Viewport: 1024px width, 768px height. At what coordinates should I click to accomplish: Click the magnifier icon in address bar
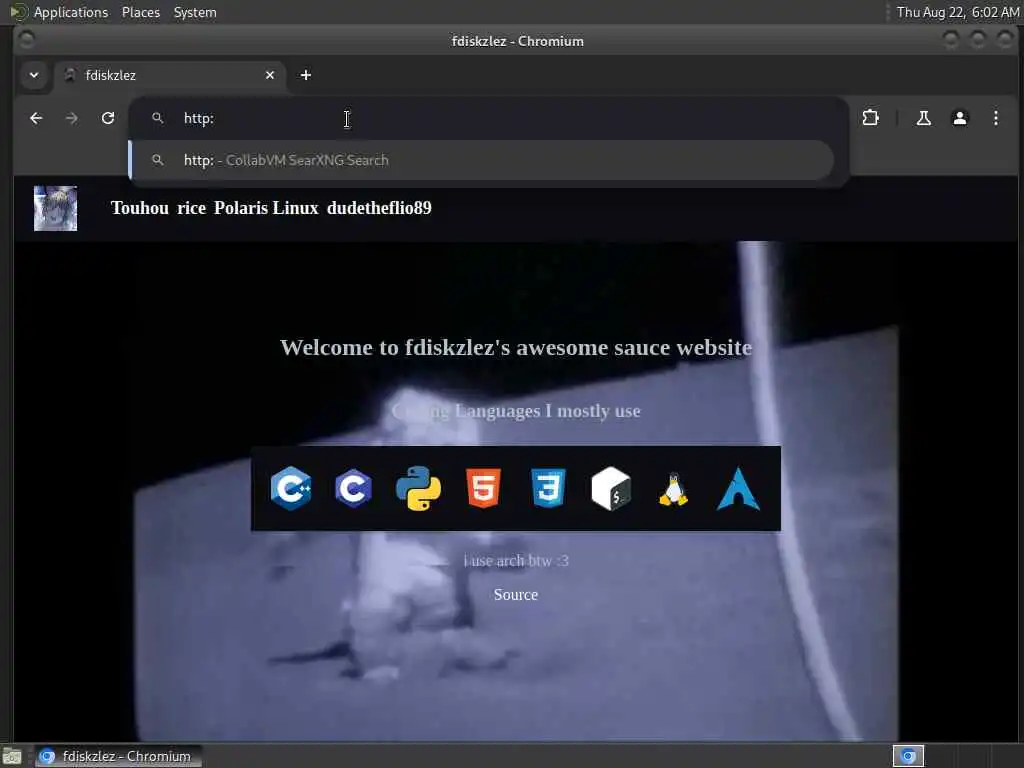tap(157, 118)
